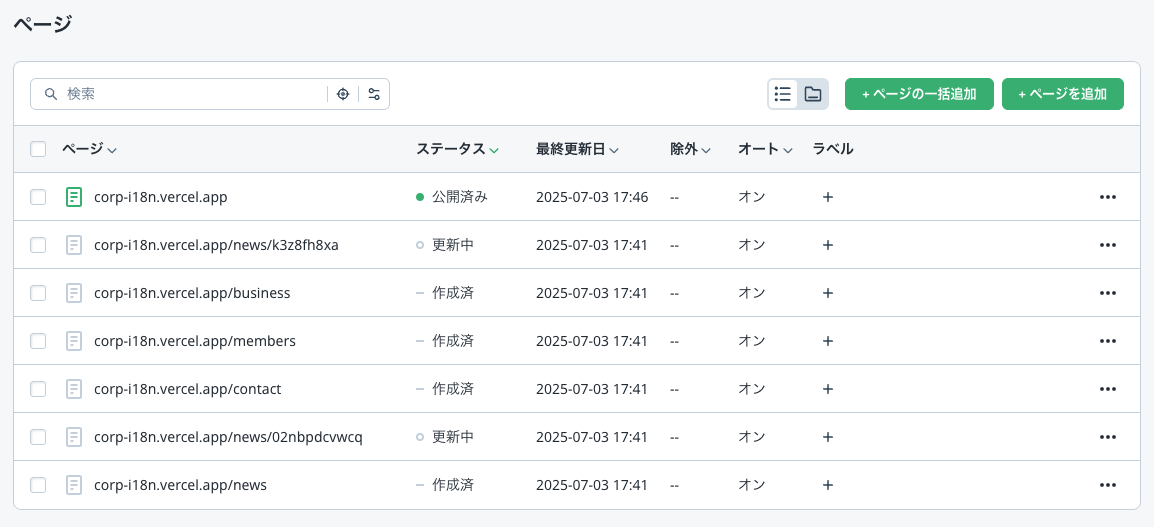This screenshot has height=527, width=1154.
Task: Open the filter sliders icon beside search
Action: tap(374, 94)
